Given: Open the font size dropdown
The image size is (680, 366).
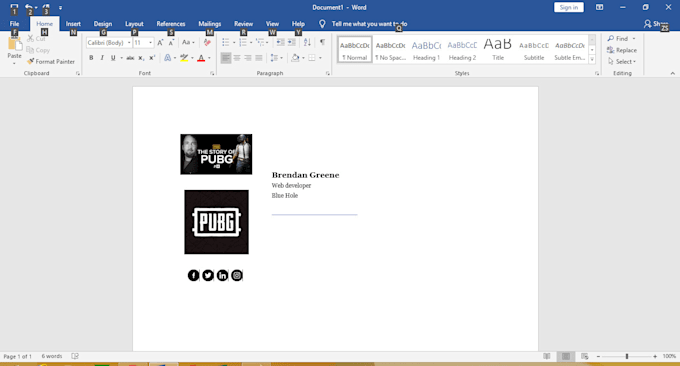Looking at the screenshot, I should (x=150, y=42).
